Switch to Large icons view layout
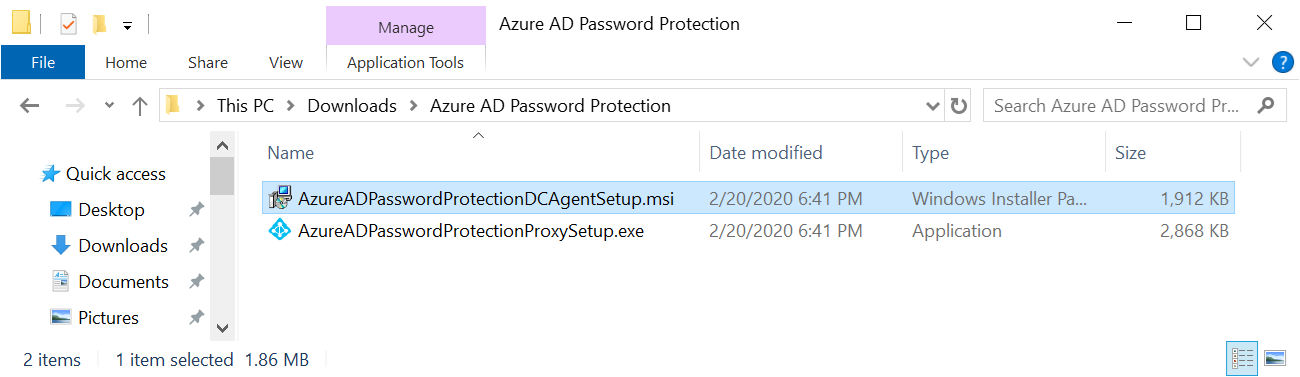The height and width of the screenshot is (377, 1300). pyautogui.click(x=1274, y=358)
